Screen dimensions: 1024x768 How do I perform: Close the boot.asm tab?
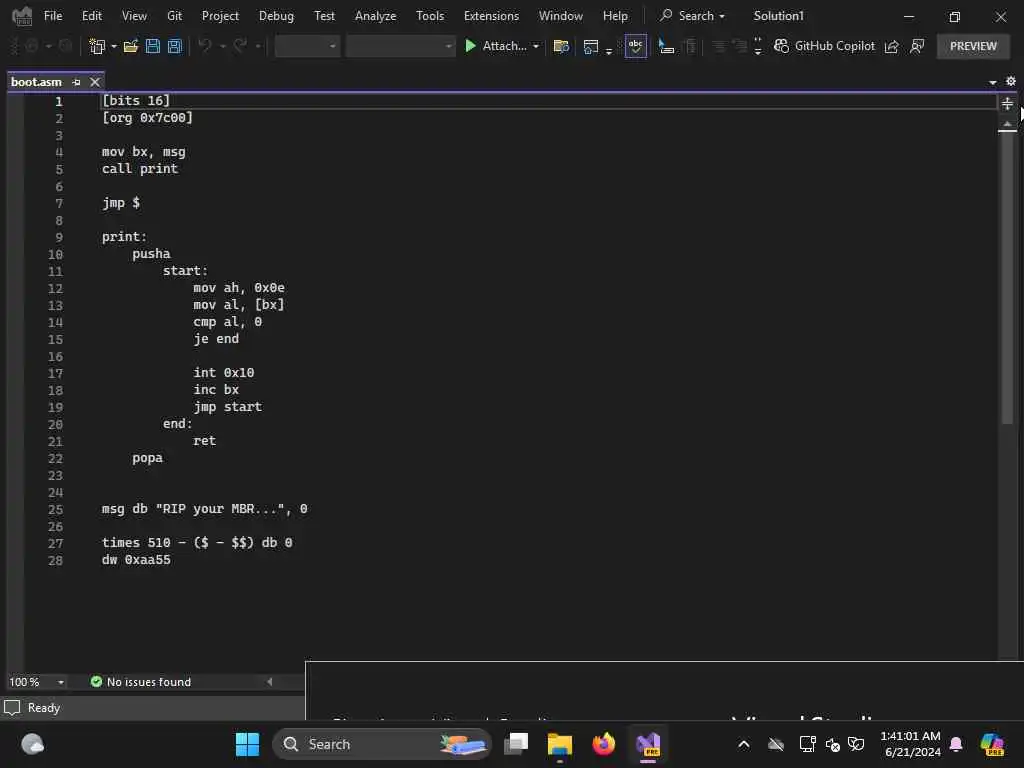(95, 82)
